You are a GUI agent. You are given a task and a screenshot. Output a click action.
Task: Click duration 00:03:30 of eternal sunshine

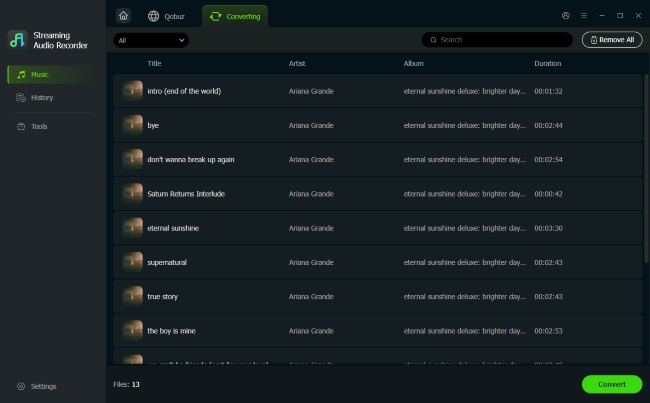point(548,228)
